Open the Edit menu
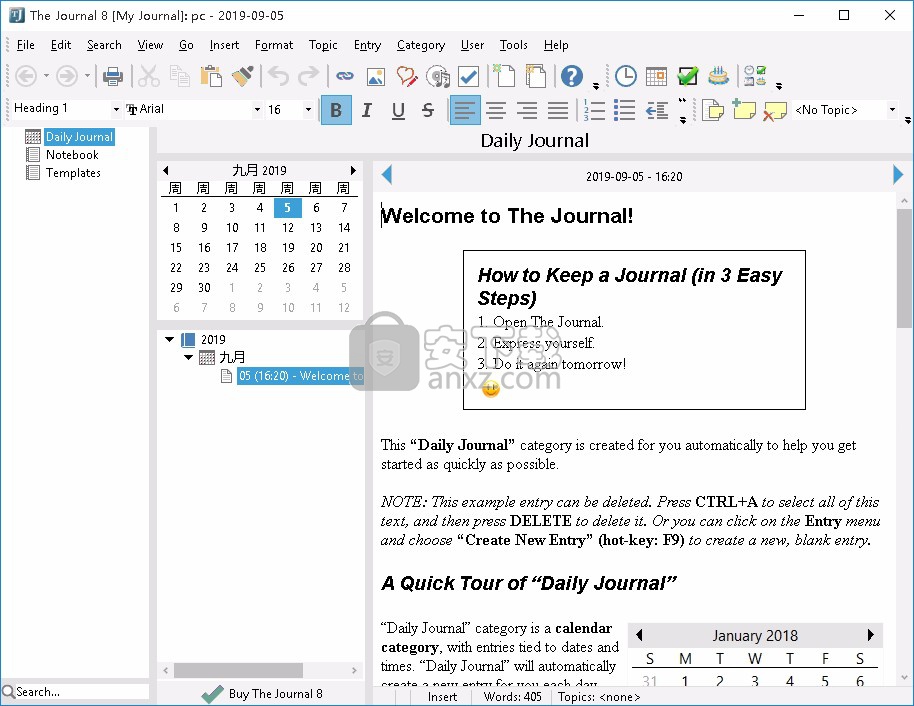Screen dimensions: 914x706 pyautogui.click(x=61, y=45)
